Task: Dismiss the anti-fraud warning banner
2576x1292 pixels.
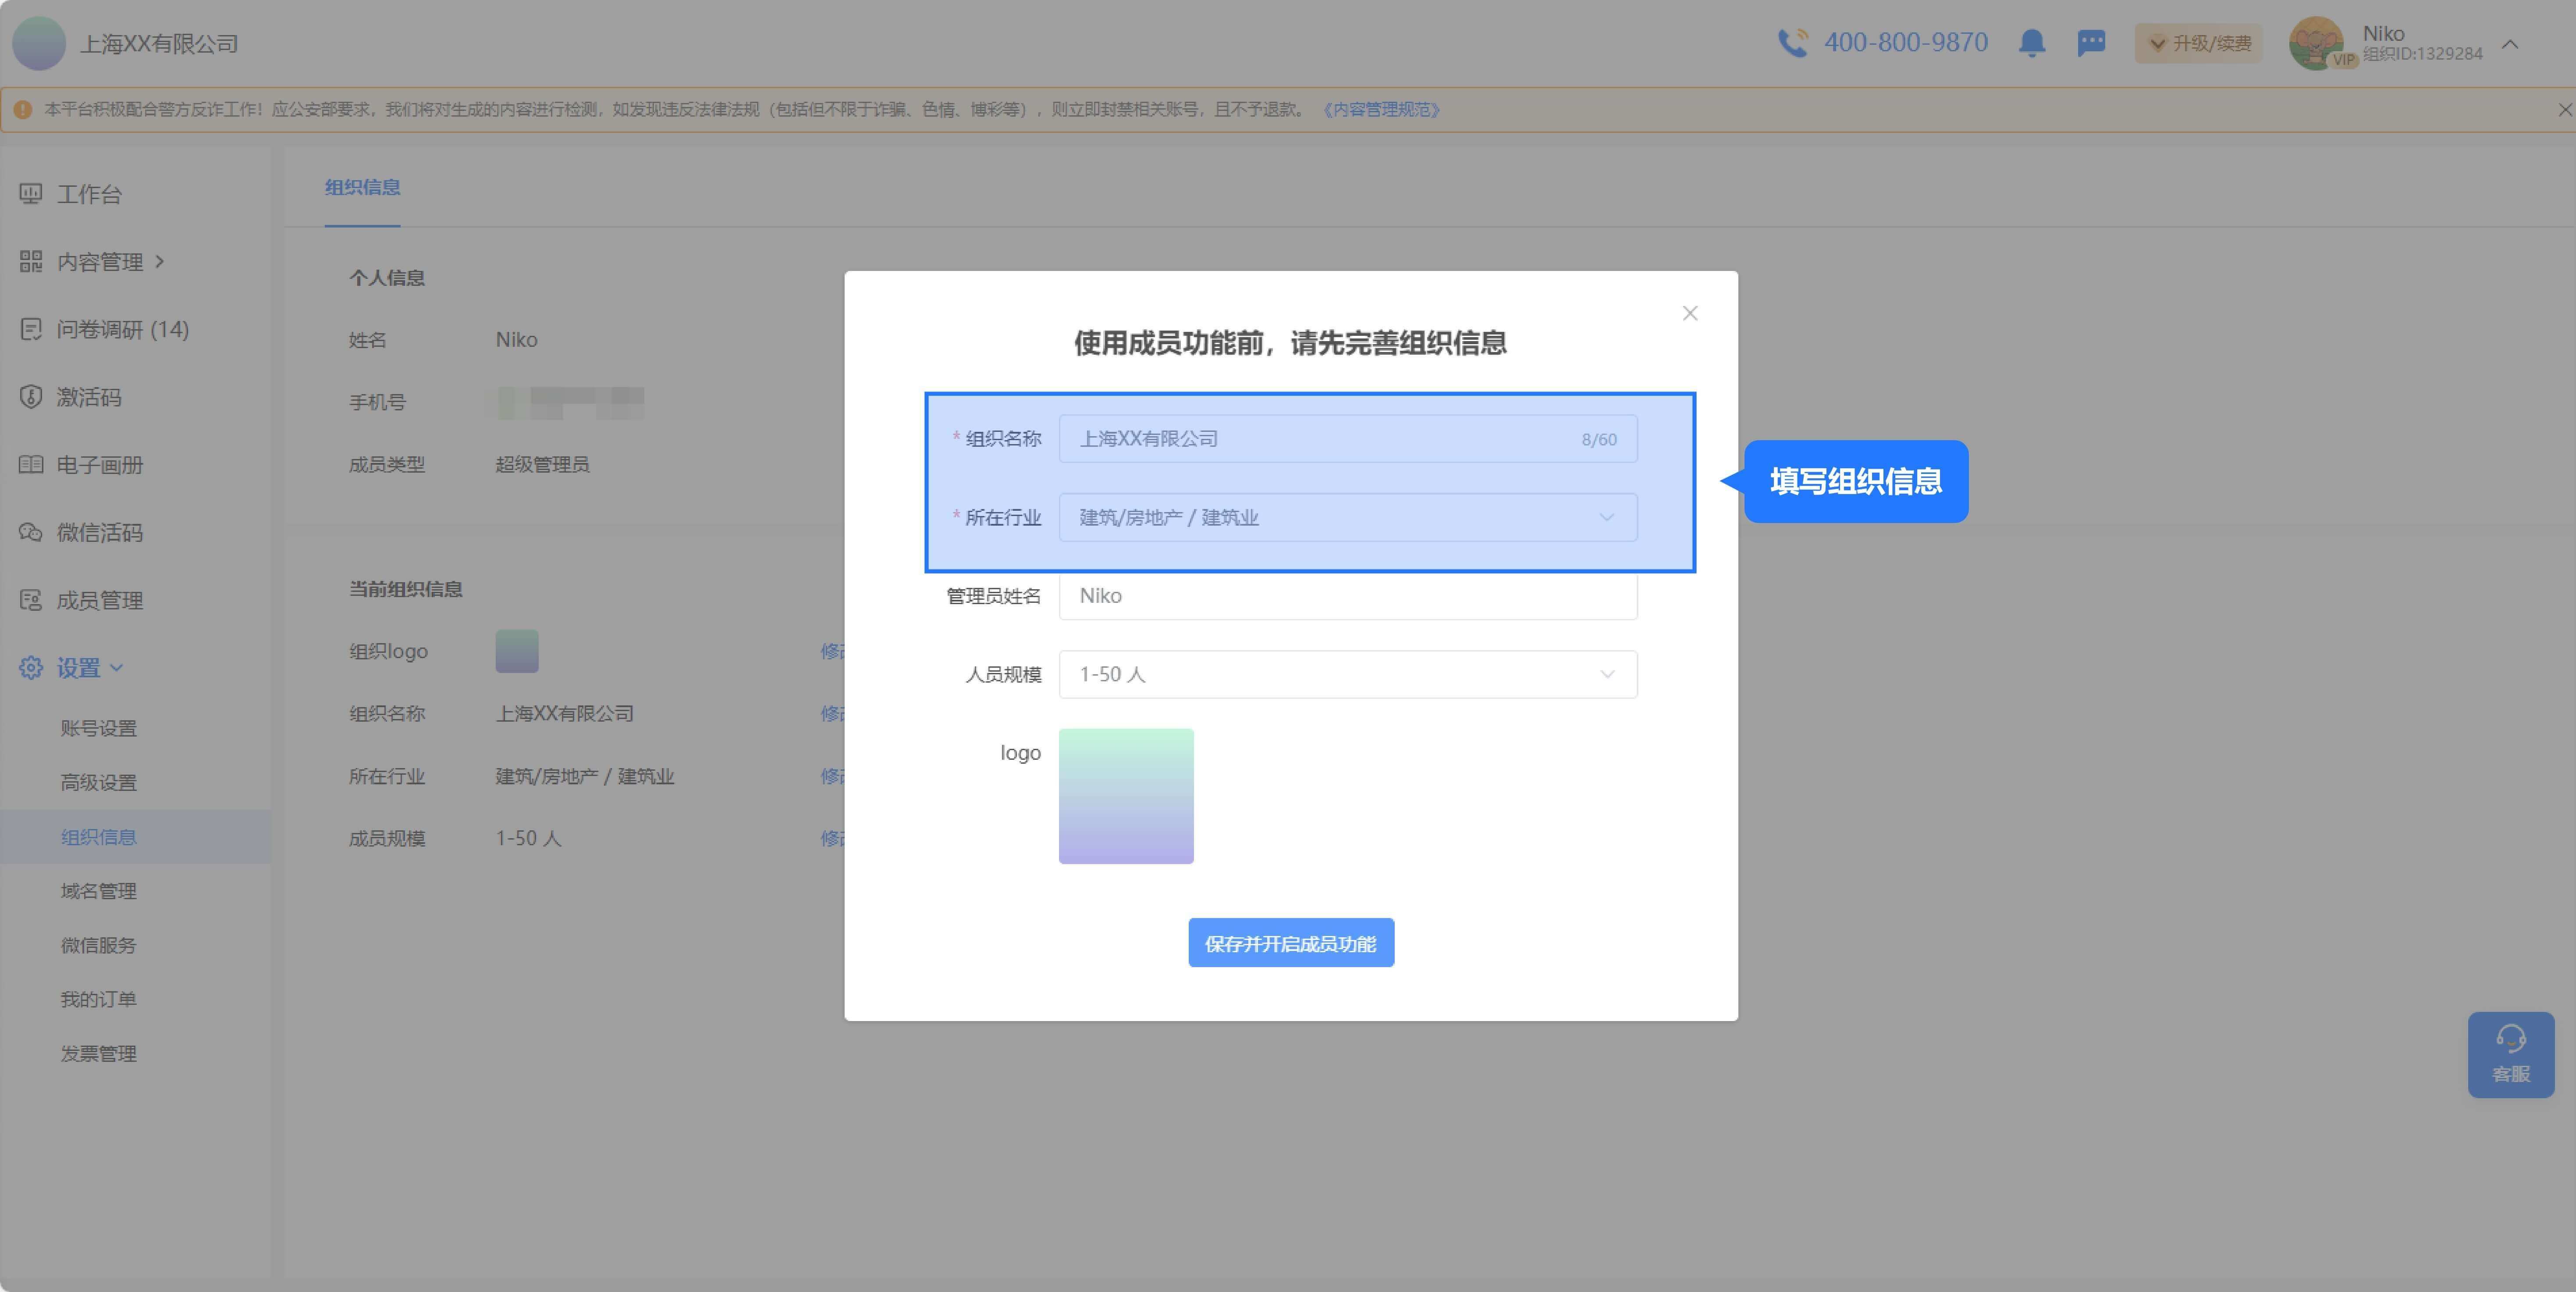Action: [x=2564, y=110]
